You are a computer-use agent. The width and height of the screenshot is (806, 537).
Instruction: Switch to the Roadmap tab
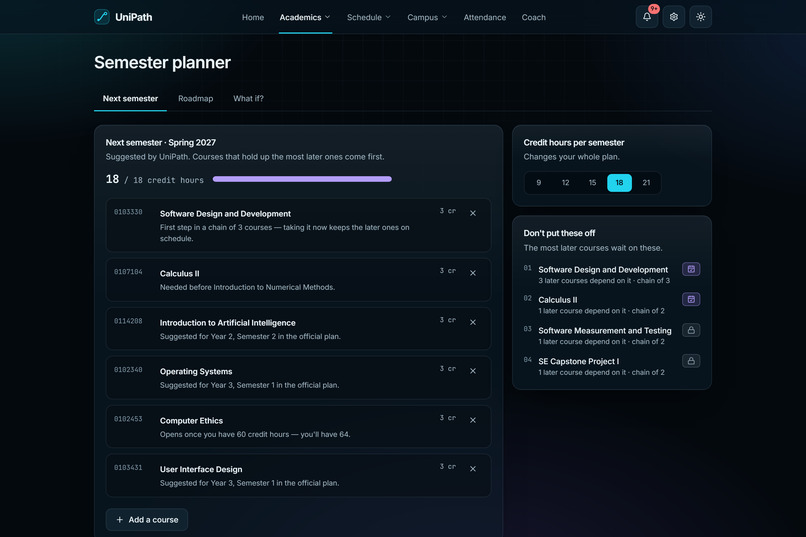195,99
